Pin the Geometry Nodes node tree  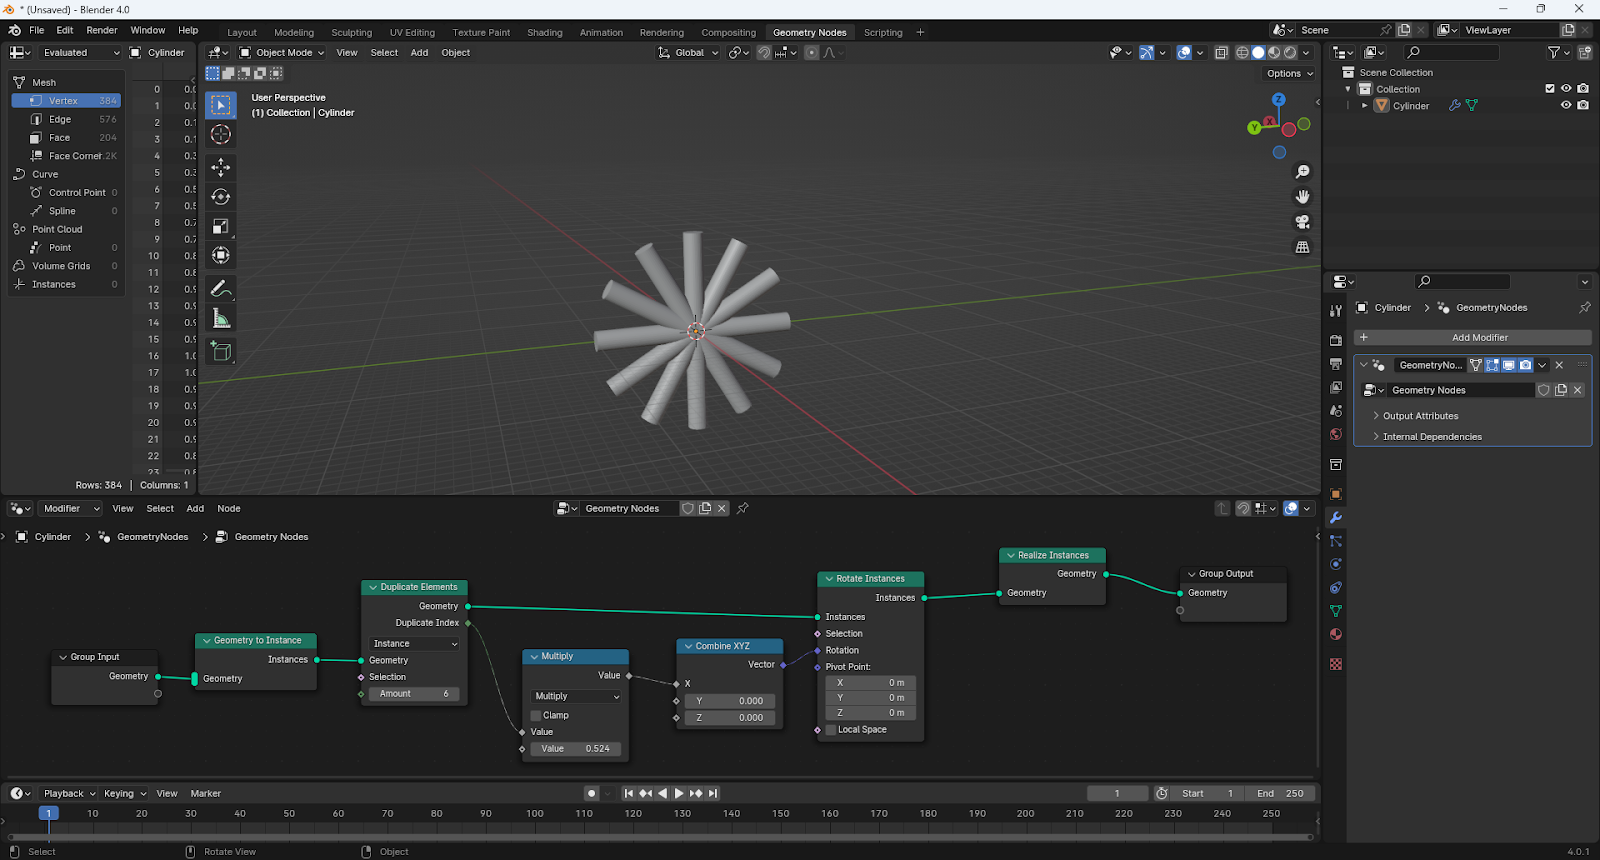tap(743, 508)
